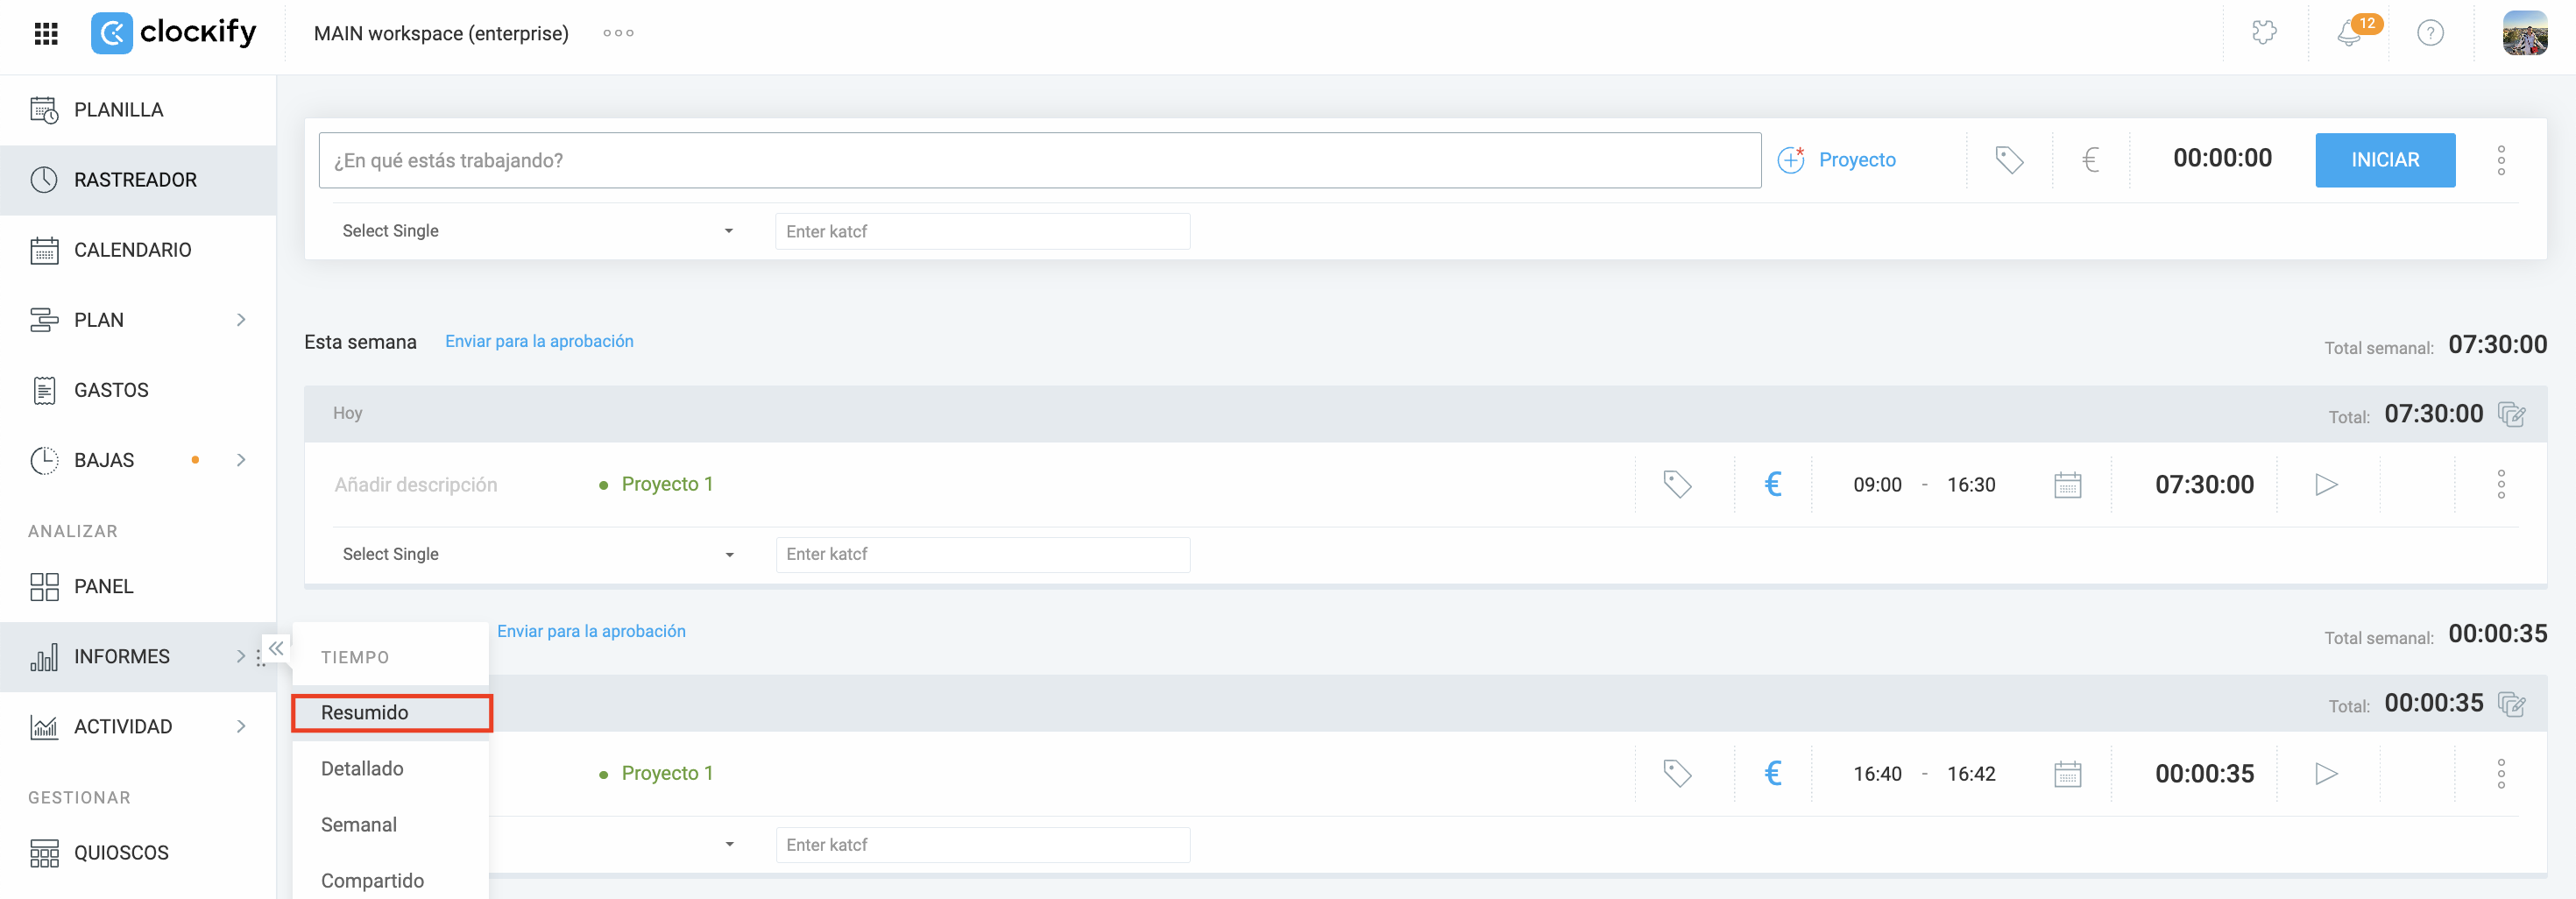The width and height of the screenshot is (2576, 899).
Task: Open the integrations puzzle icon
Action: (x=2264, y=34)
